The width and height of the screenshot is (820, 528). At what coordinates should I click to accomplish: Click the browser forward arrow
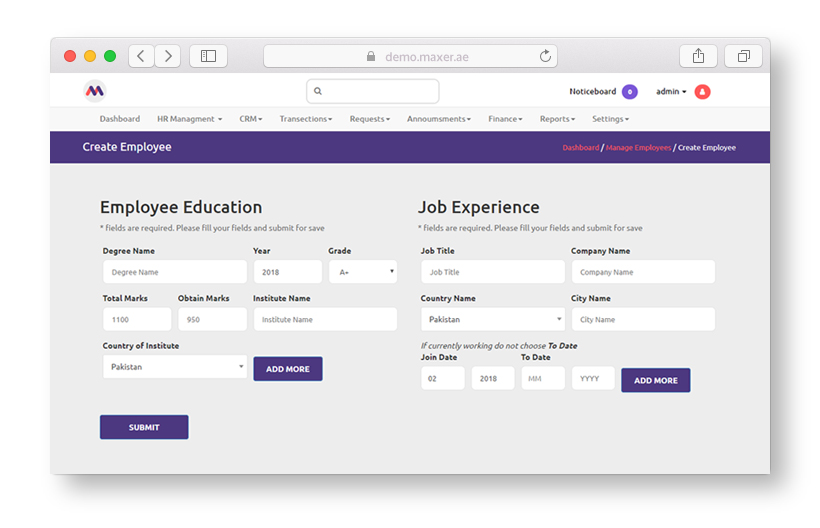(x=167, y=56)
